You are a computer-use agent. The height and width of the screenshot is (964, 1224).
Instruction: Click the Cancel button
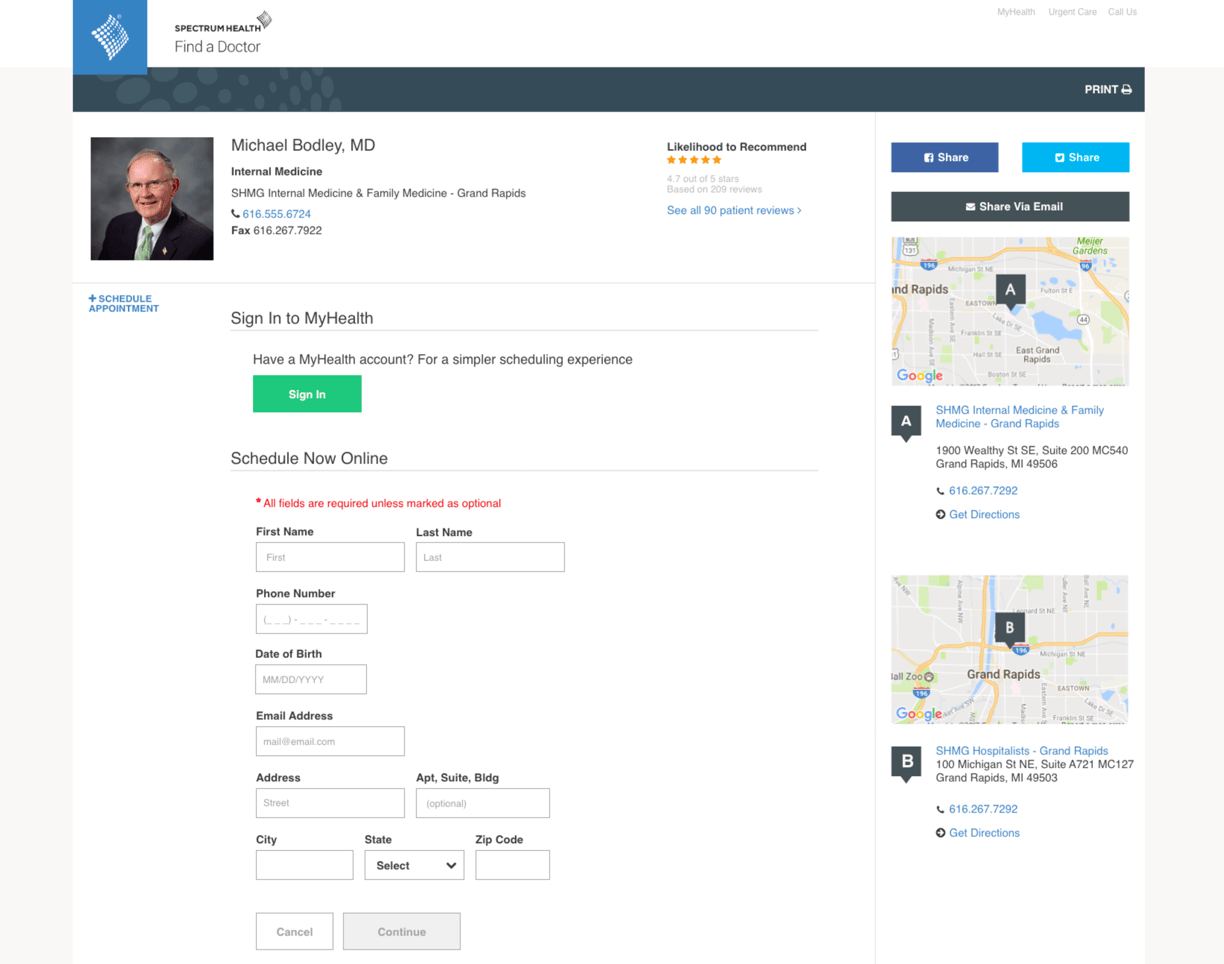(x=294, y=931)
